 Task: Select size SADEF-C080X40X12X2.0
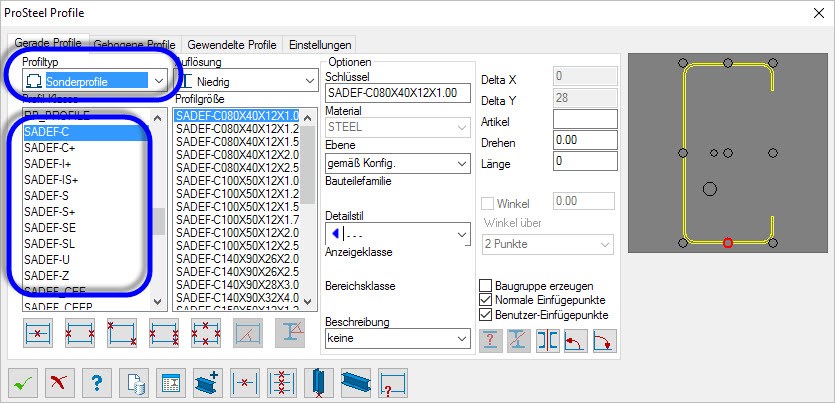click(238, 154)
